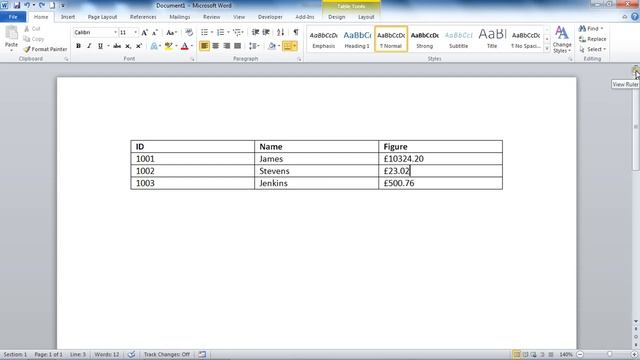
Task: Open the Word Help question mark icon
Action: tap(635, 17)
